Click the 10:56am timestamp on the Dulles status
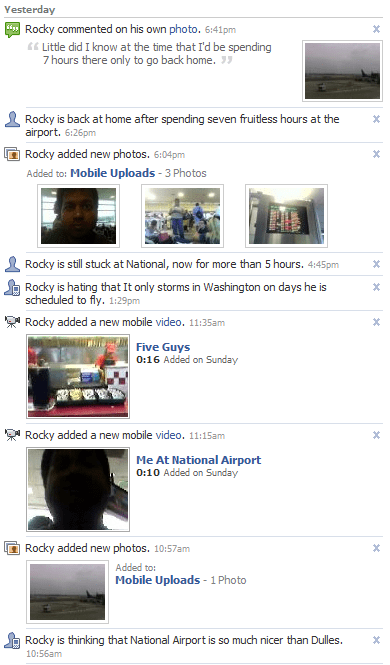 coord(44,654)
